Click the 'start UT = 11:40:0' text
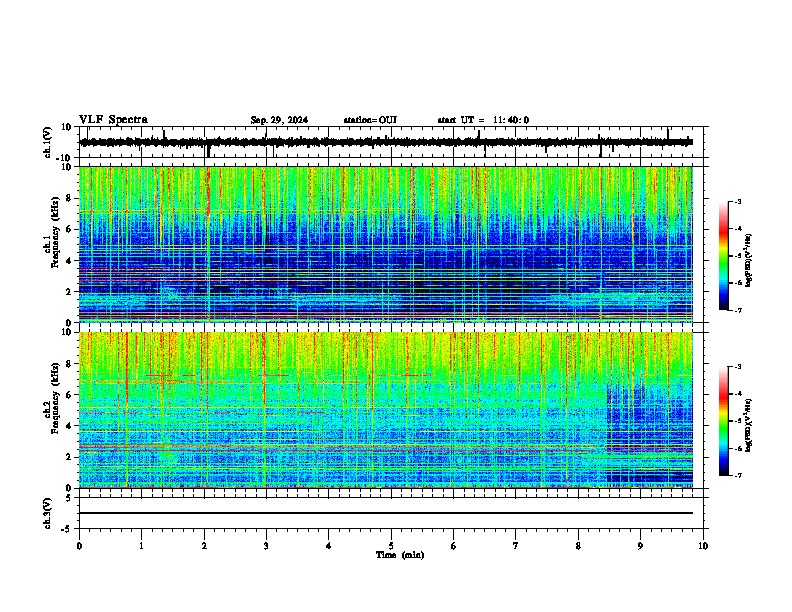 483,120
